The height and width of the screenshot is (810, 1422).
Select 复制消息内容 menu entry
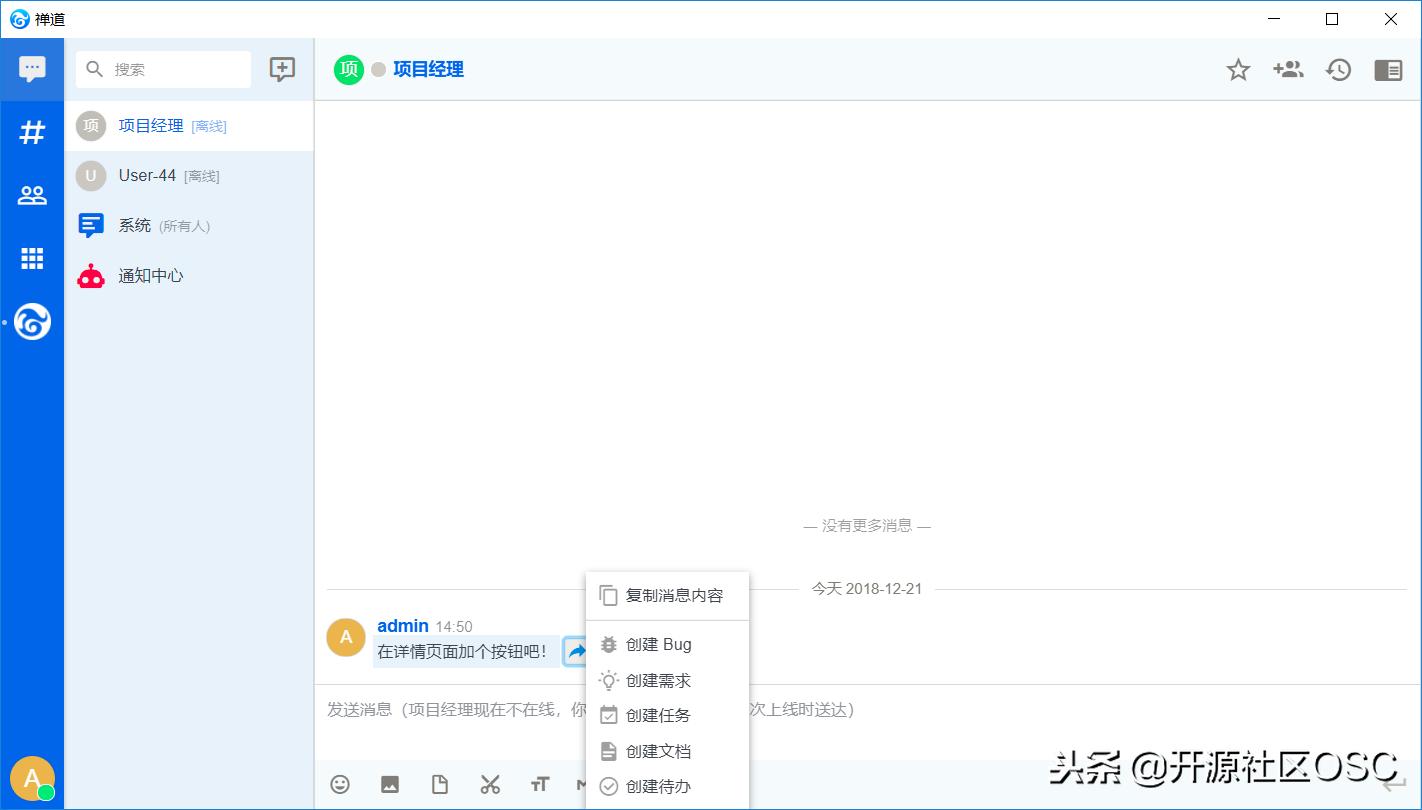click(x=667, y=596)
